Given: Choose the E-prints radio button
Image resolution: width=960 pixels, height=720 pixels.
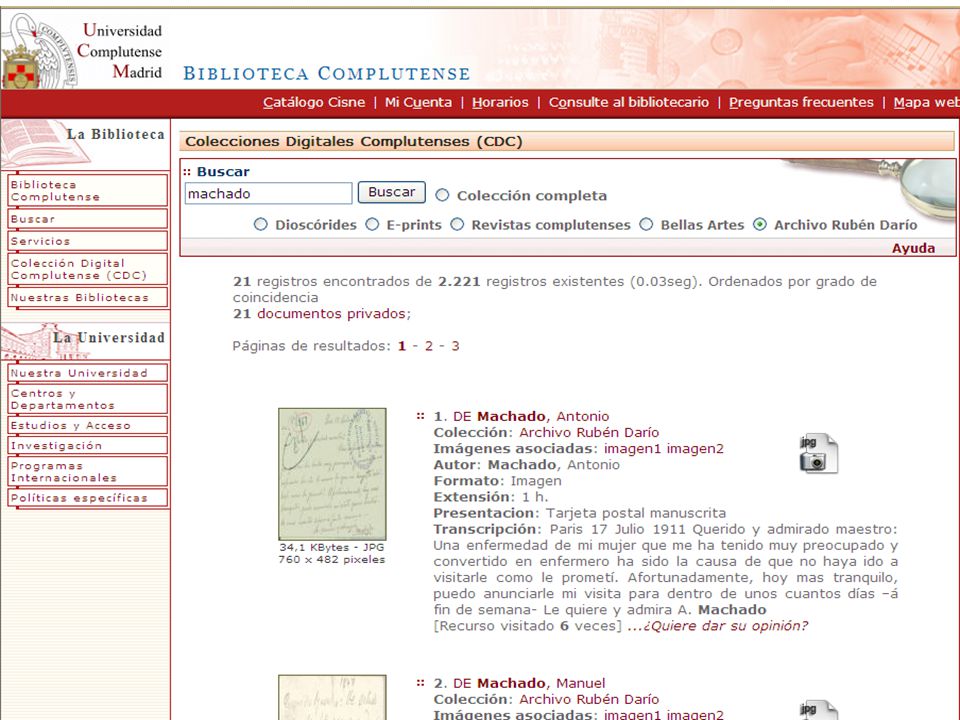Looking at the screenshot, I should (x=372, y=225).
